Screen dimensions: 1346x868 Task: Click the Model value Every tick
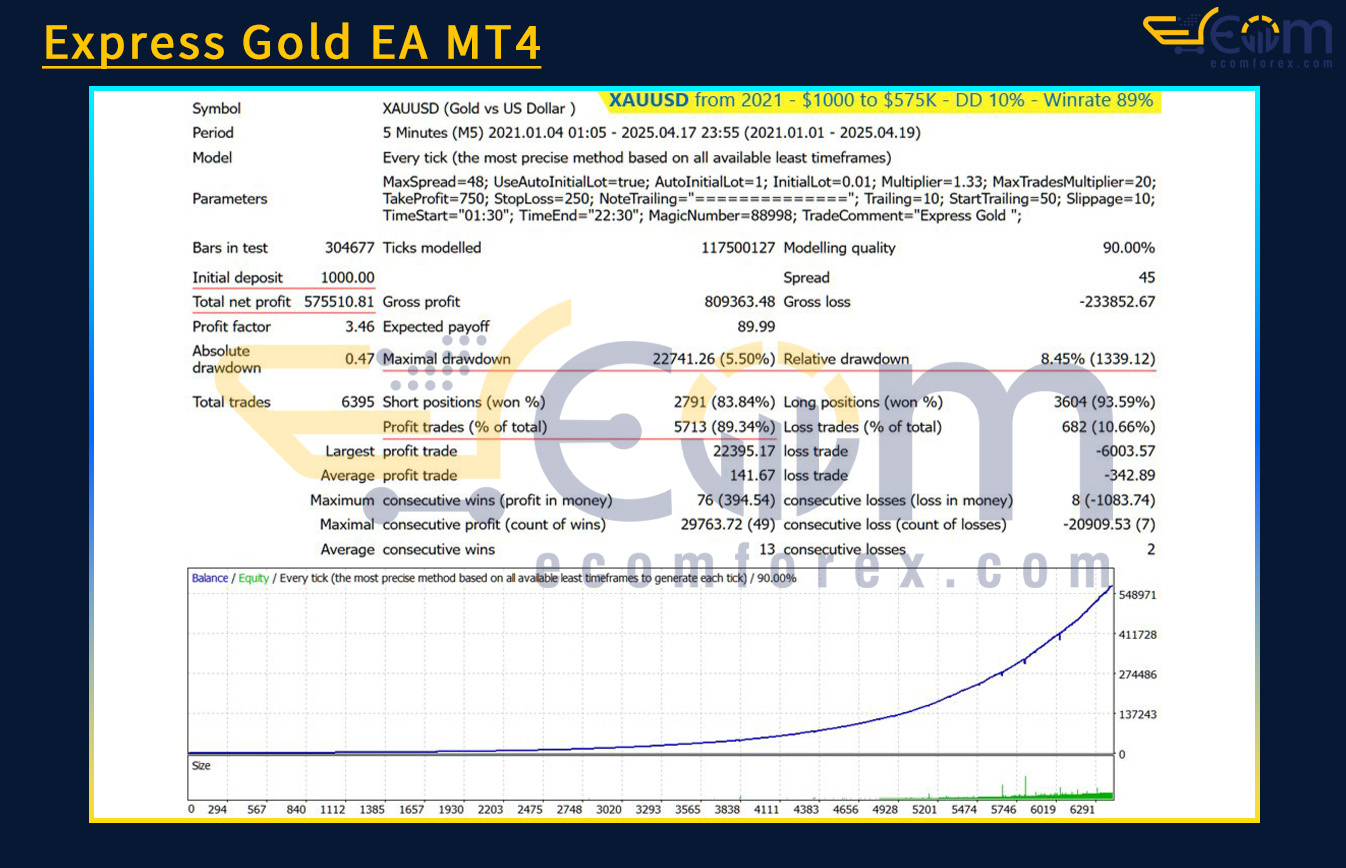click(x=637, y=158)
